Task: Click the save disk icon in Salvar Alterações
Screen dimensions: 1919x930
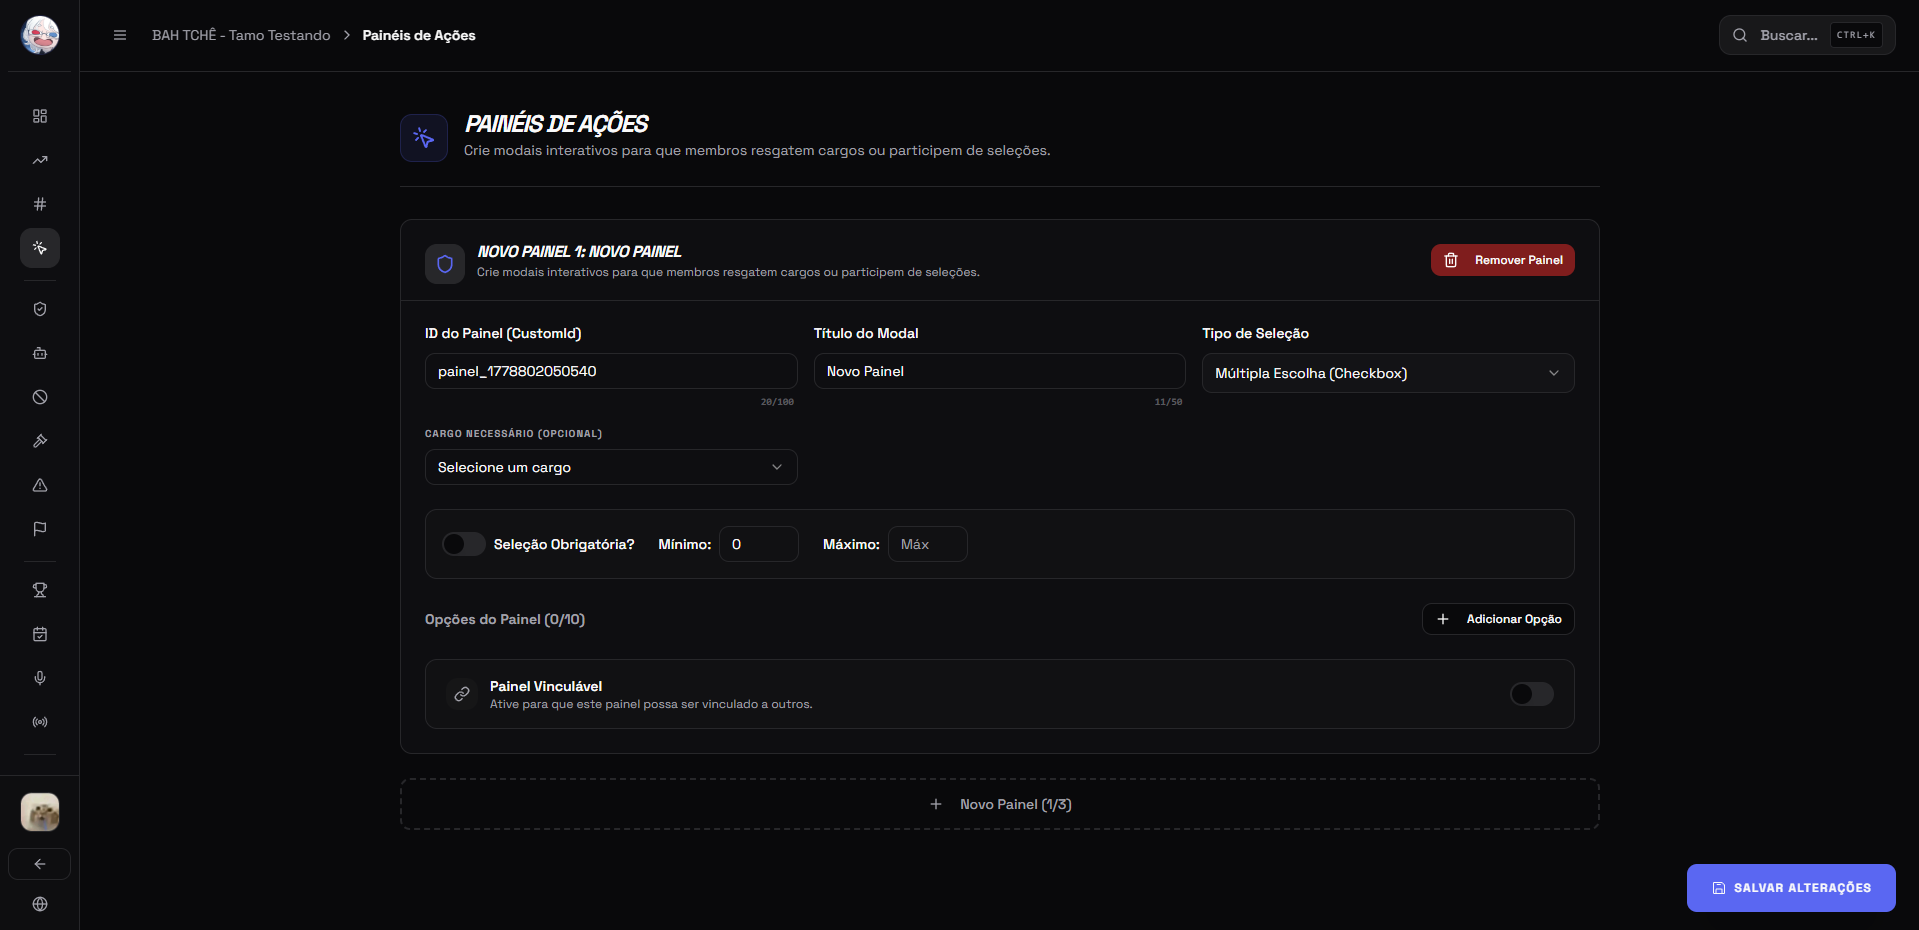Action: click(x=1719, y=888)
